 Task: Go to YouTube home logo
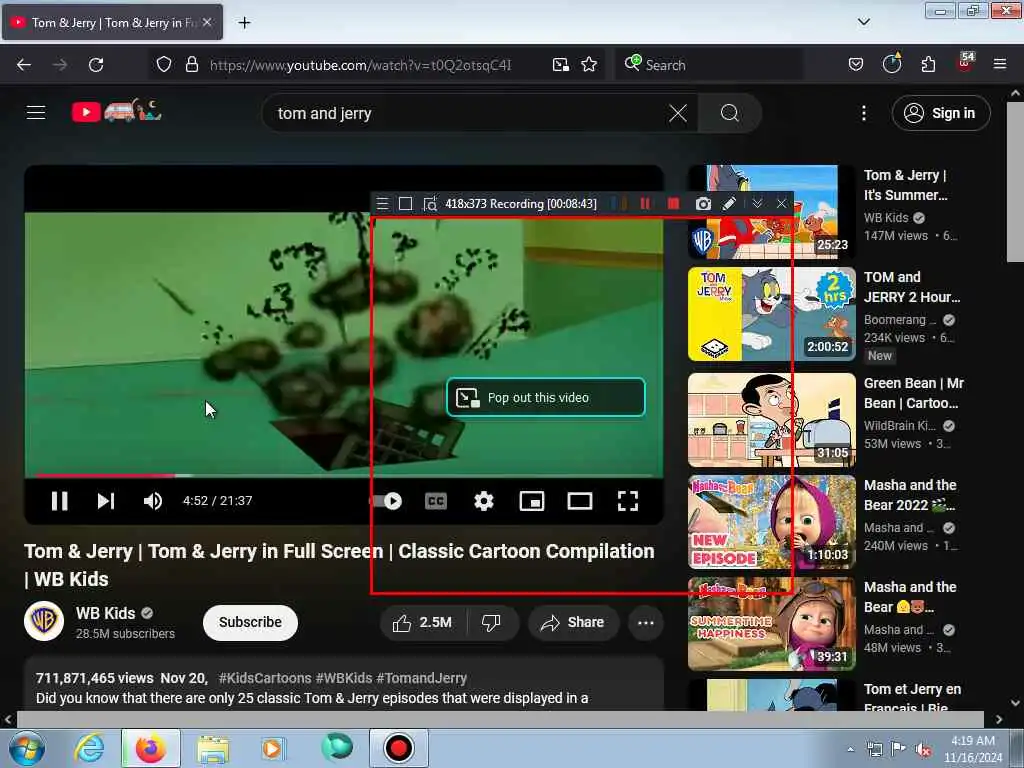116,111
